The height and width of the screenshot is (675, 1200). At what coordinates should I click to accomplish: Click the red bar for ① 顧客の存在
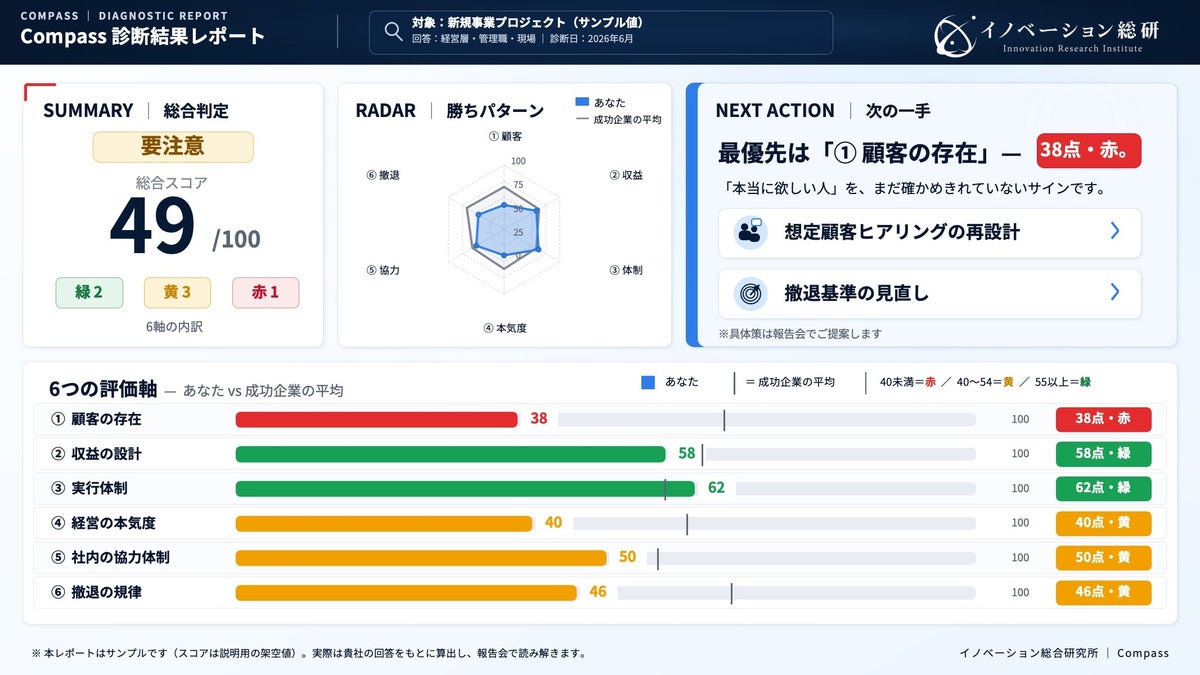pos(376,419)
